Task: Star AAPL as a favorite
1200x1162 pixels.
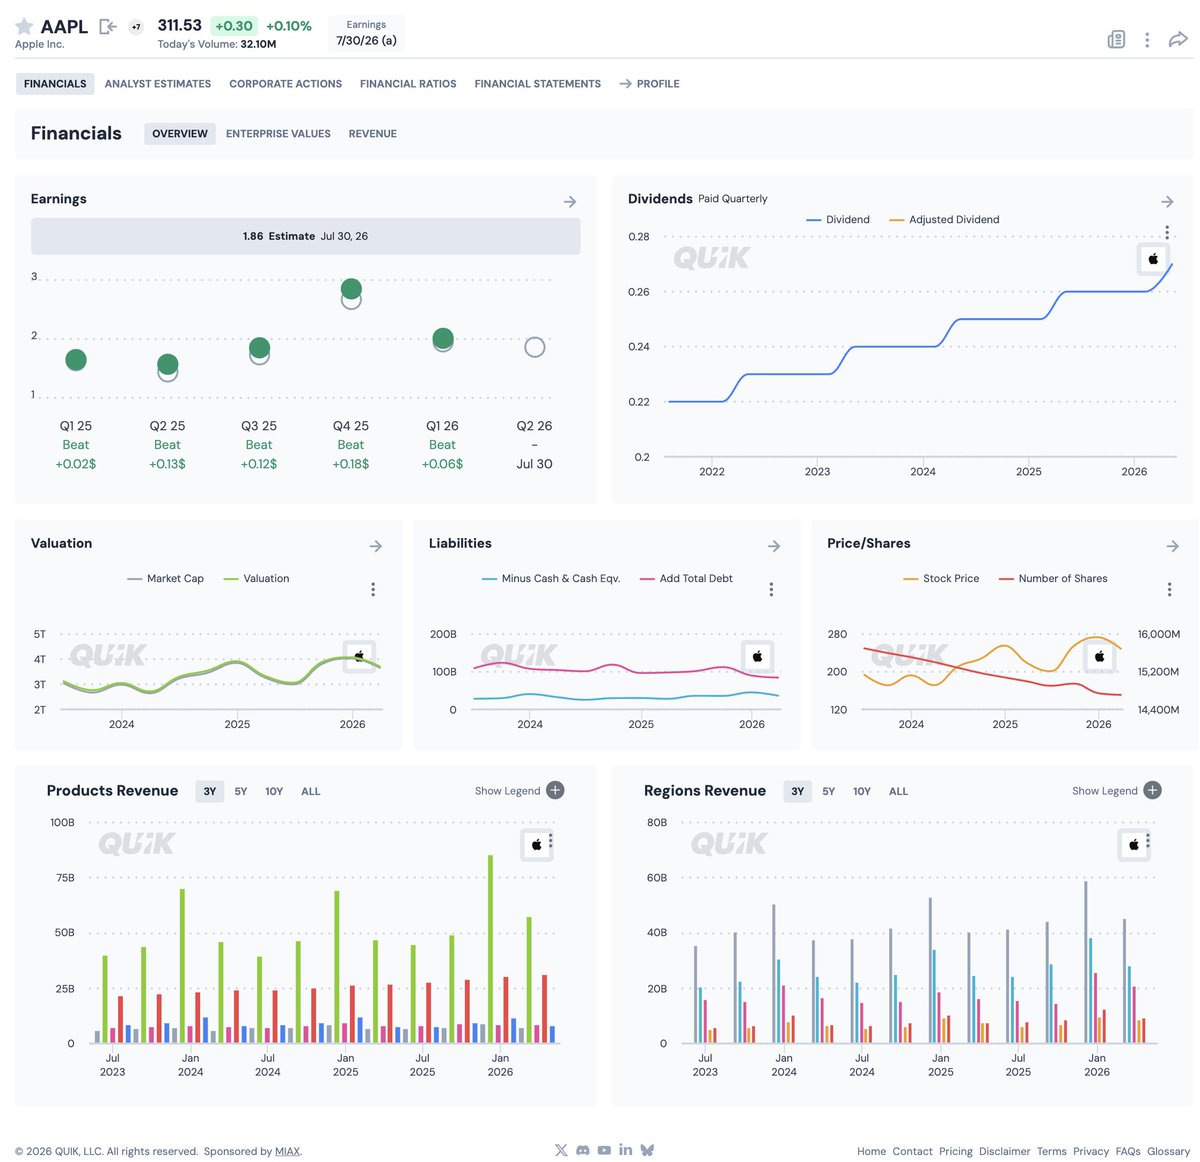Action: (24, 26)
